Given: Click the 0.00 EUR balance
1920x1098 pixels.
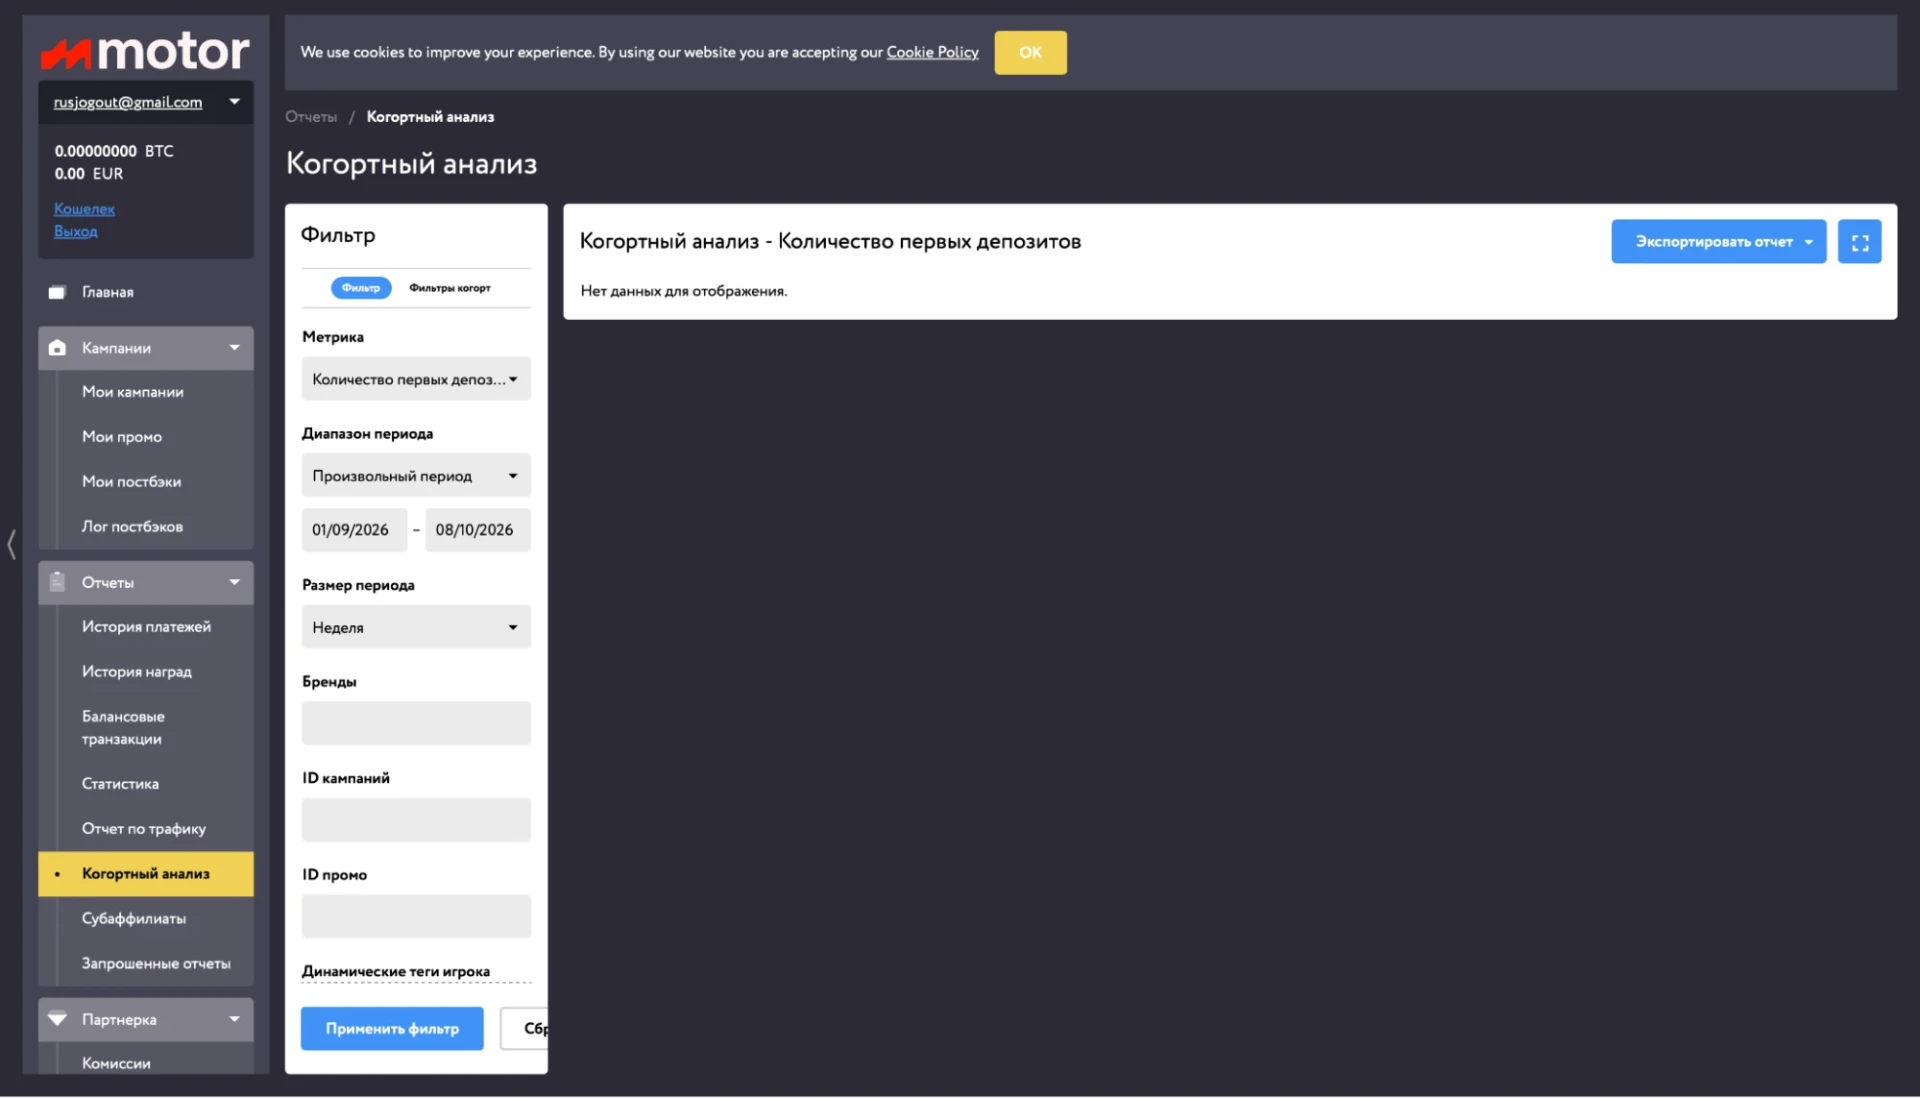Looking at the screenshot, I should pos(89,174).
